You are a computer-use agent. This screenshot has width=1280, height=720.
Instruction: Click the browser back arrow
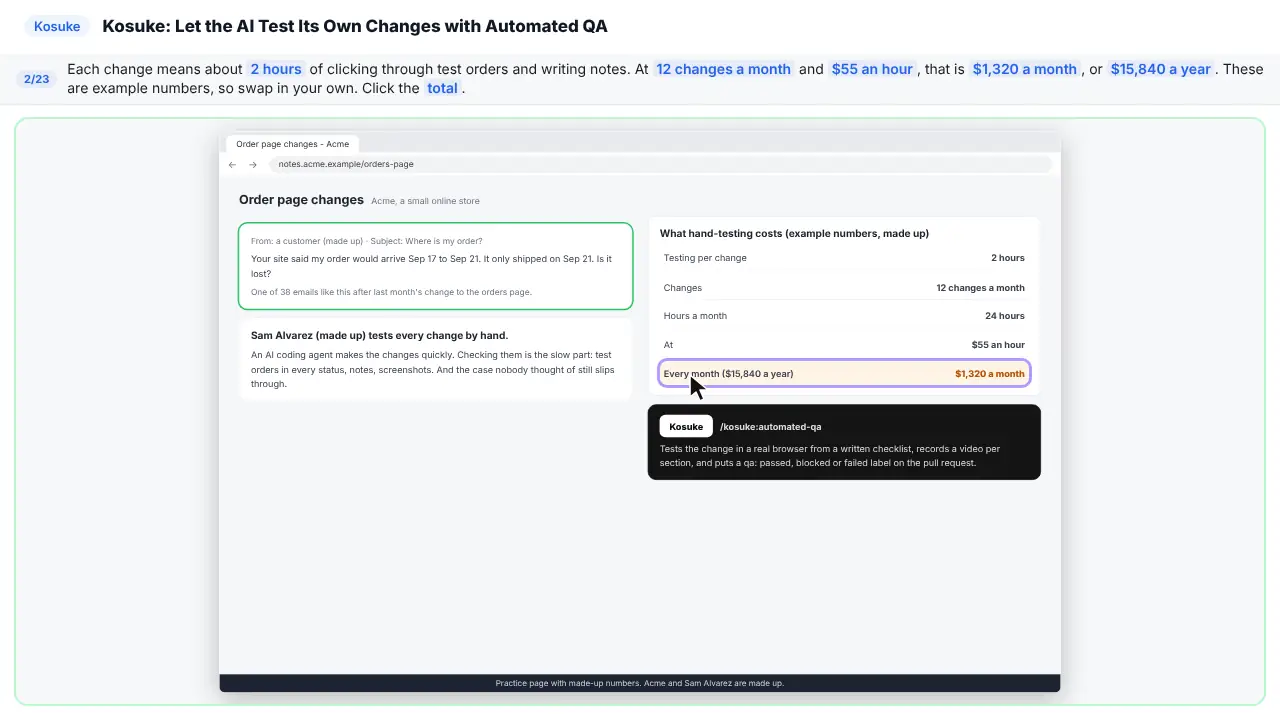click(x=232, y=165)
